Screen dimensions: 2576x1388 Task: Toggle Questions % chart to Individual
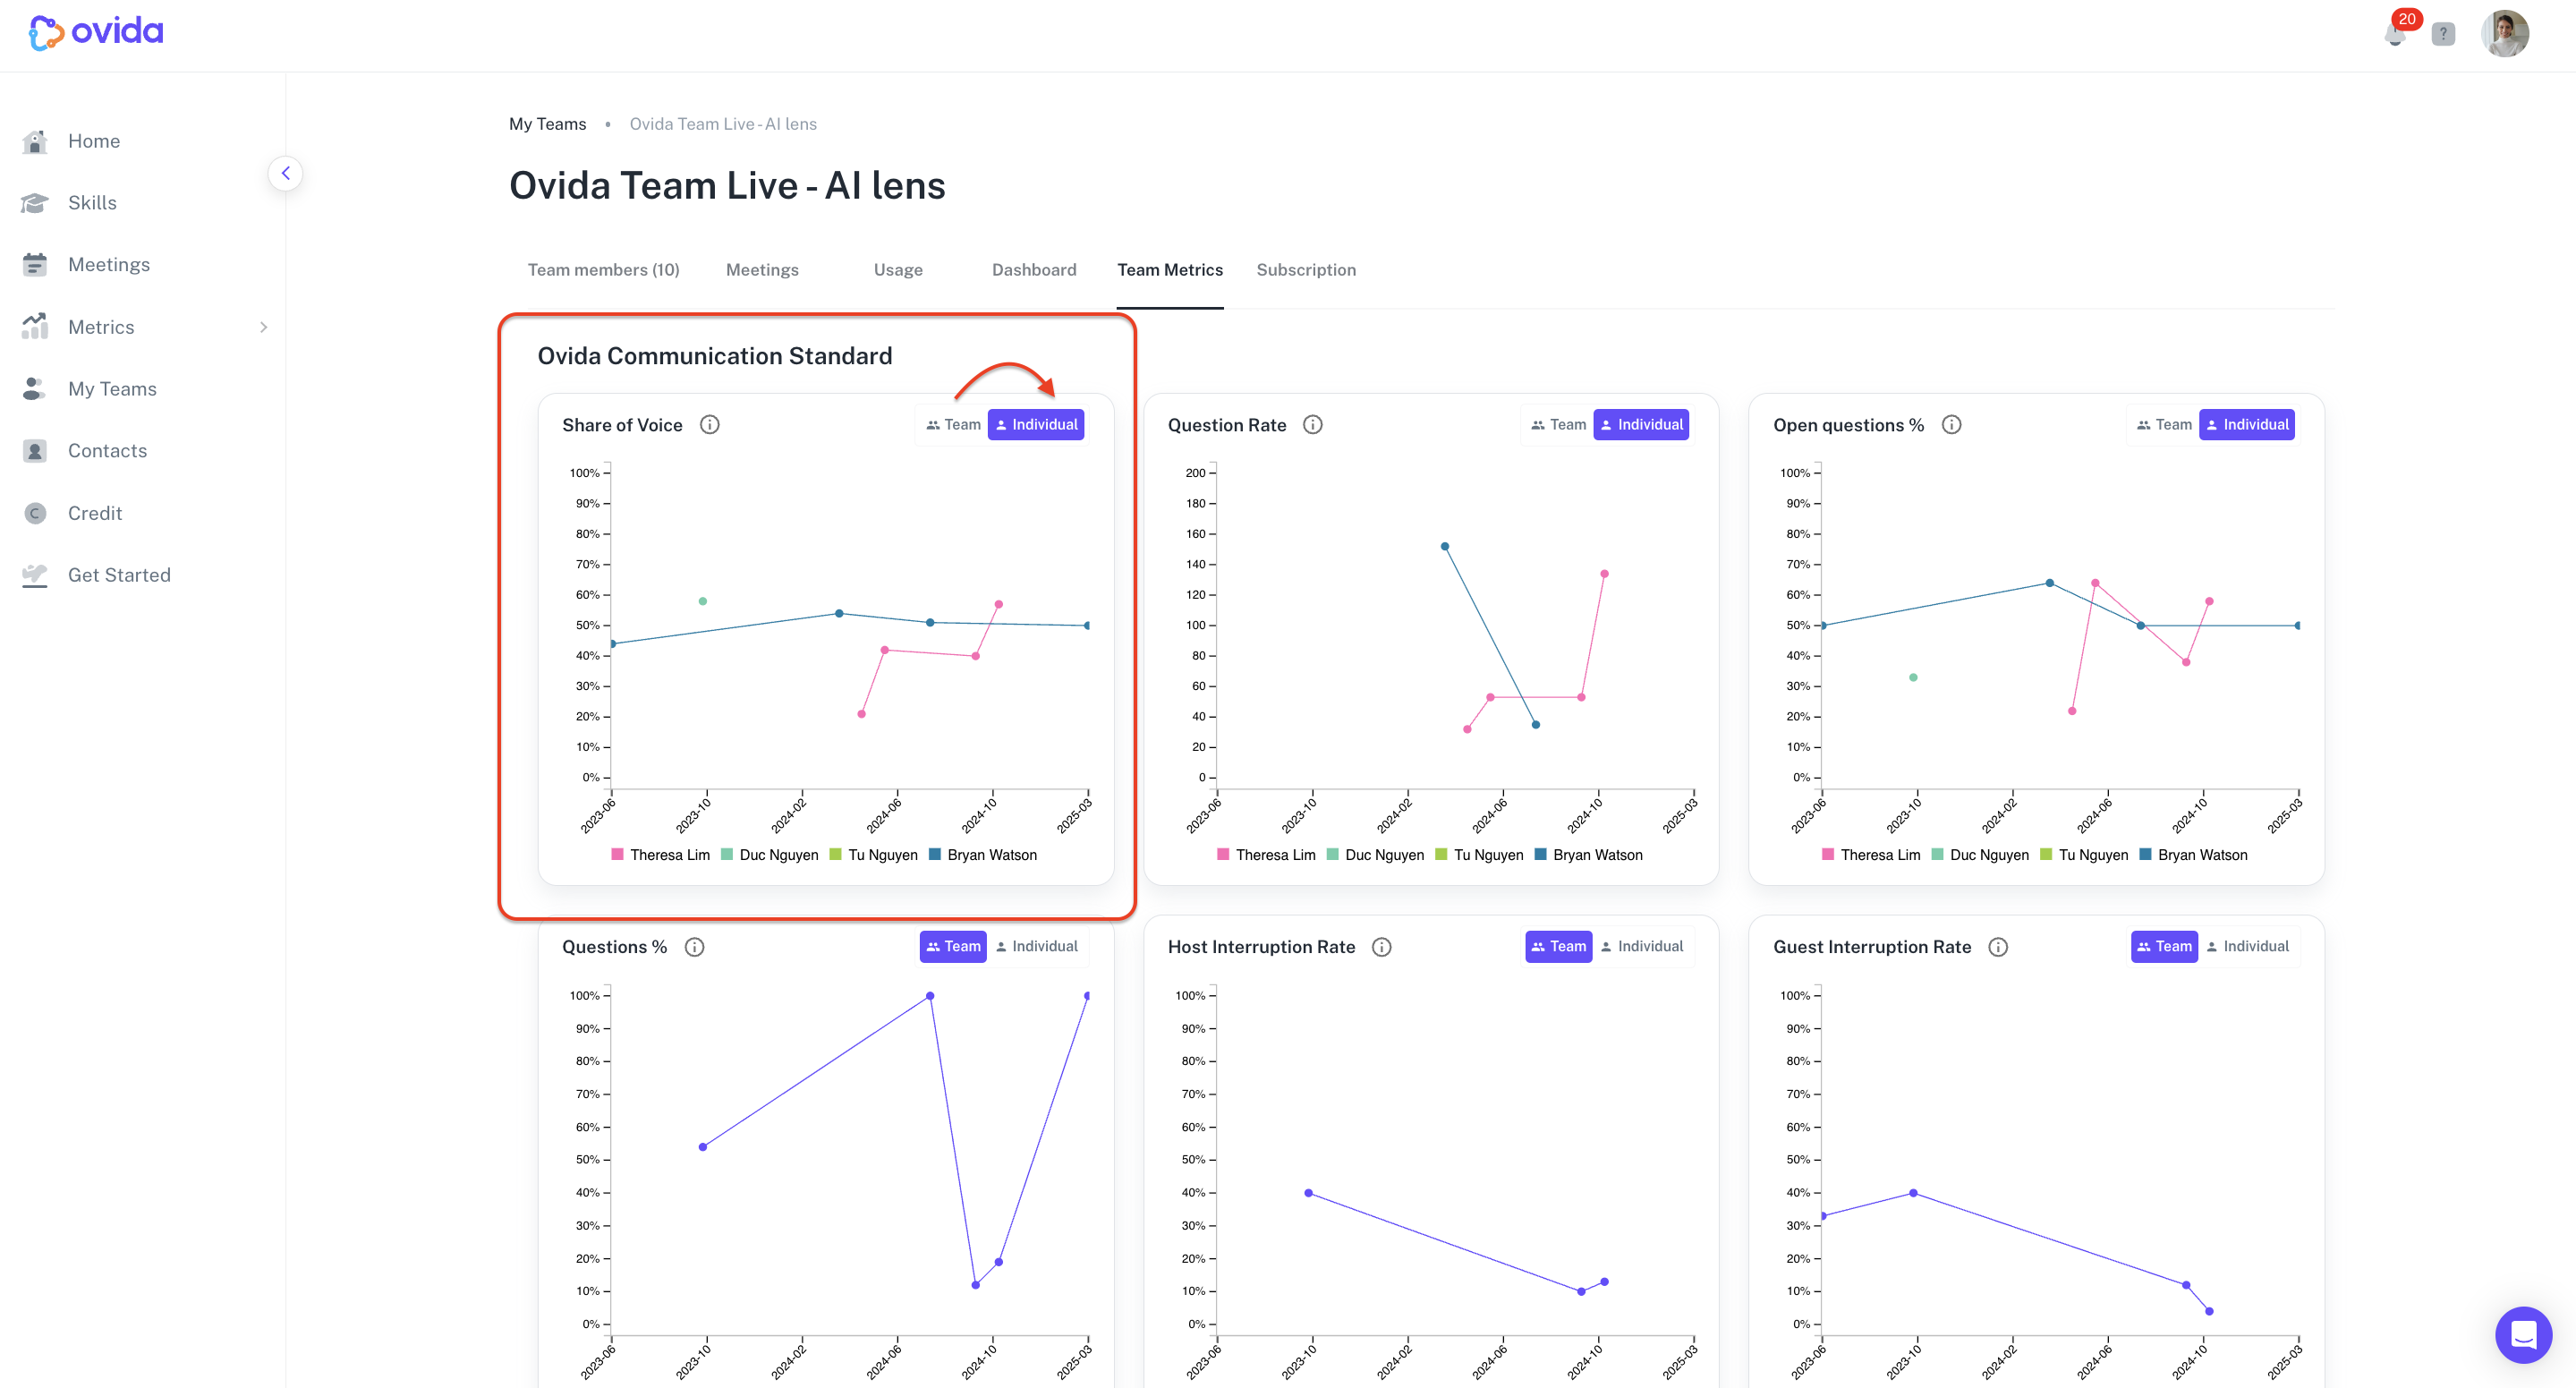[x=1037, y=946]
